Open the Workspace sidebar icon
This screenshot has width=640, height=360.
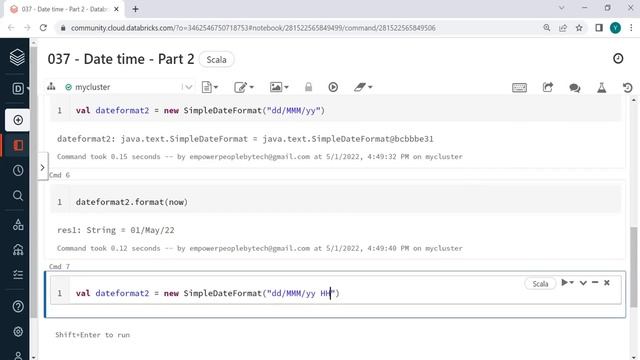pyautogui.click(x=18, y=145)
